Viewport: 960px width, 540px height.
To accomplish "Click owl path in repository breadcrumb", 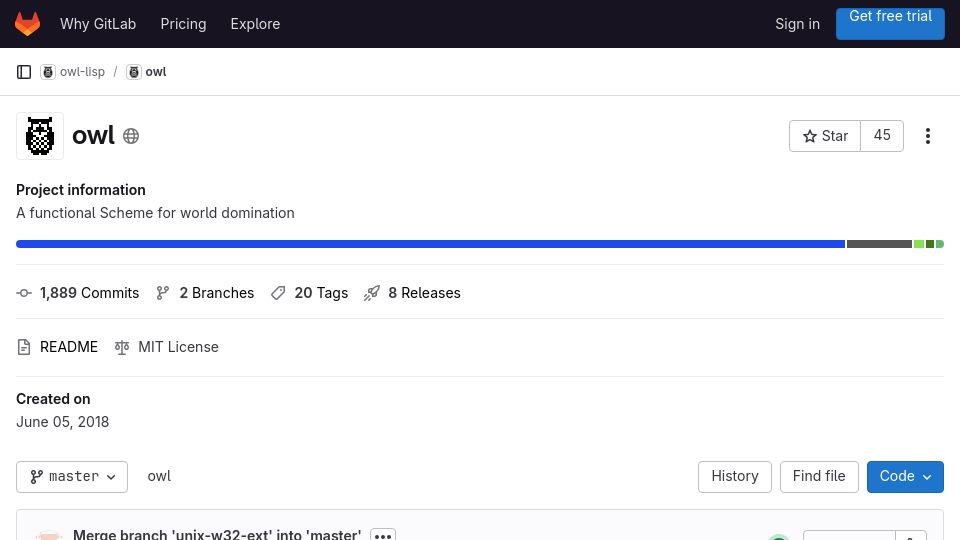I will pos(159,476).
